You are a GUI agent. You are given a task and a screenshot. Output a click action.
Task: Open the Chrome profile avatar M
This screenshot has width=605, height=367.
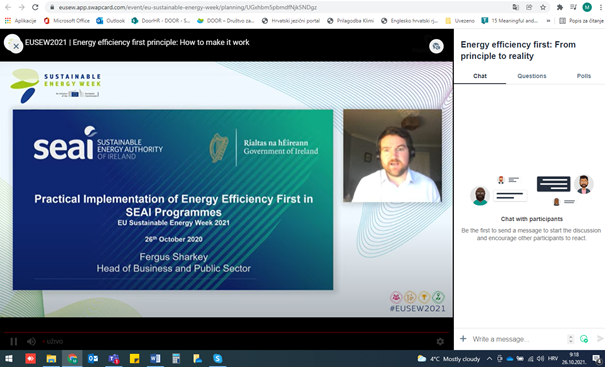click(x=587, y=7)
